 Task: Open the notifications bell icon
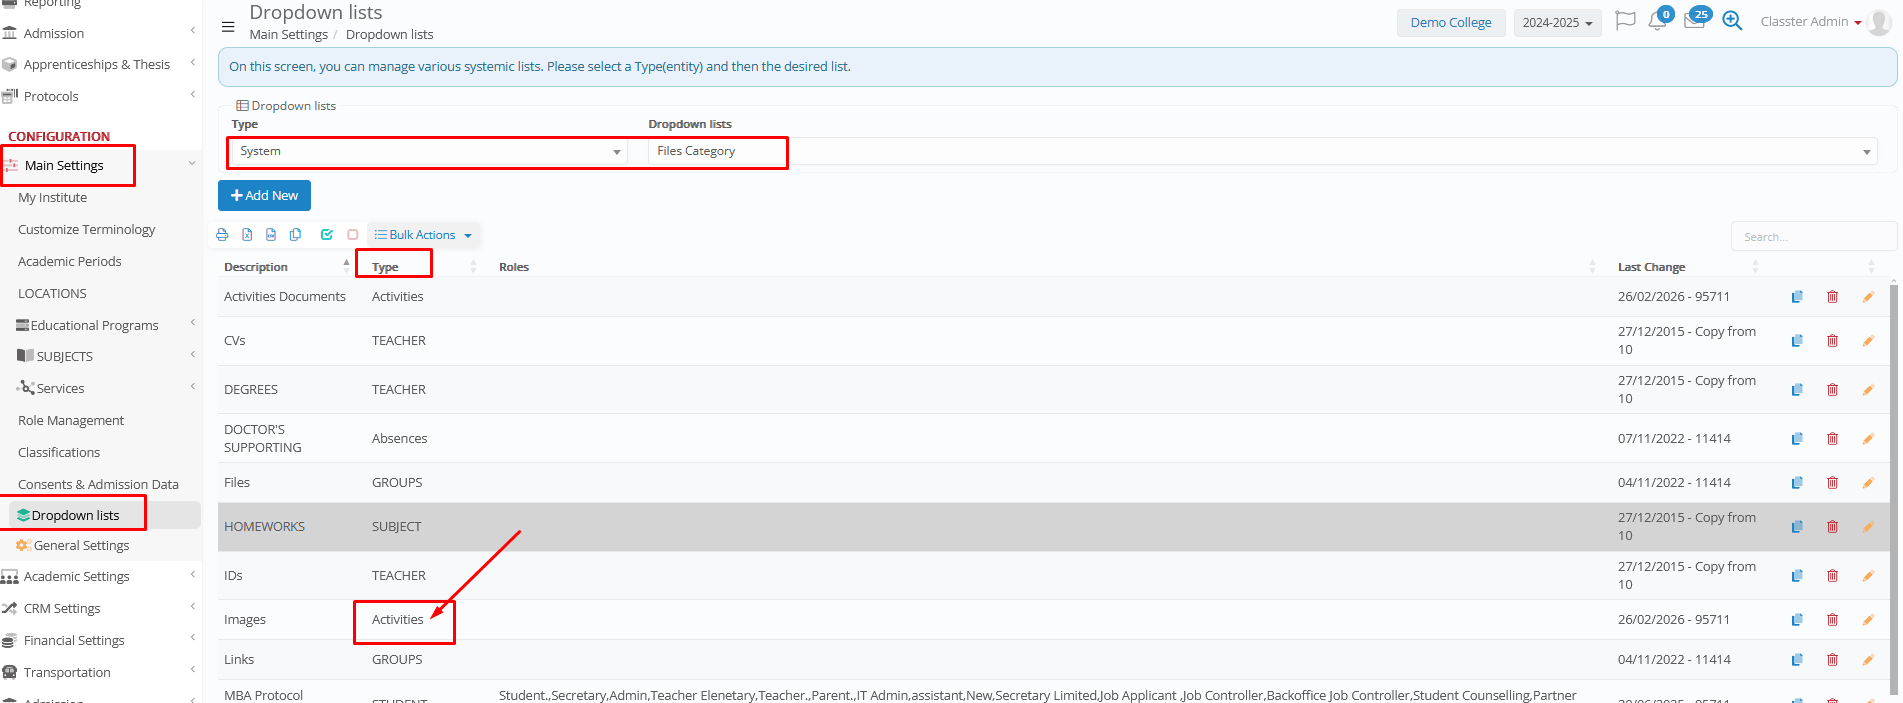tap(1657, 22)
